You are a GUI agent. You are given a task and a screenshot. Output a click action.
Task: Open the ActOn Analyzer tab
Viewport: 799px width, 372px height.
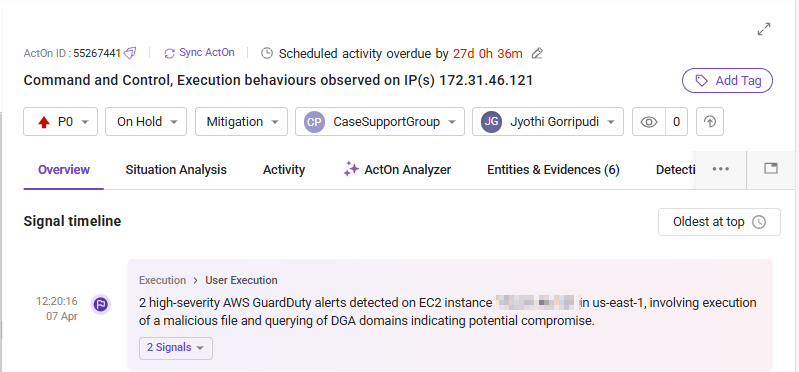tap(397, 170)
